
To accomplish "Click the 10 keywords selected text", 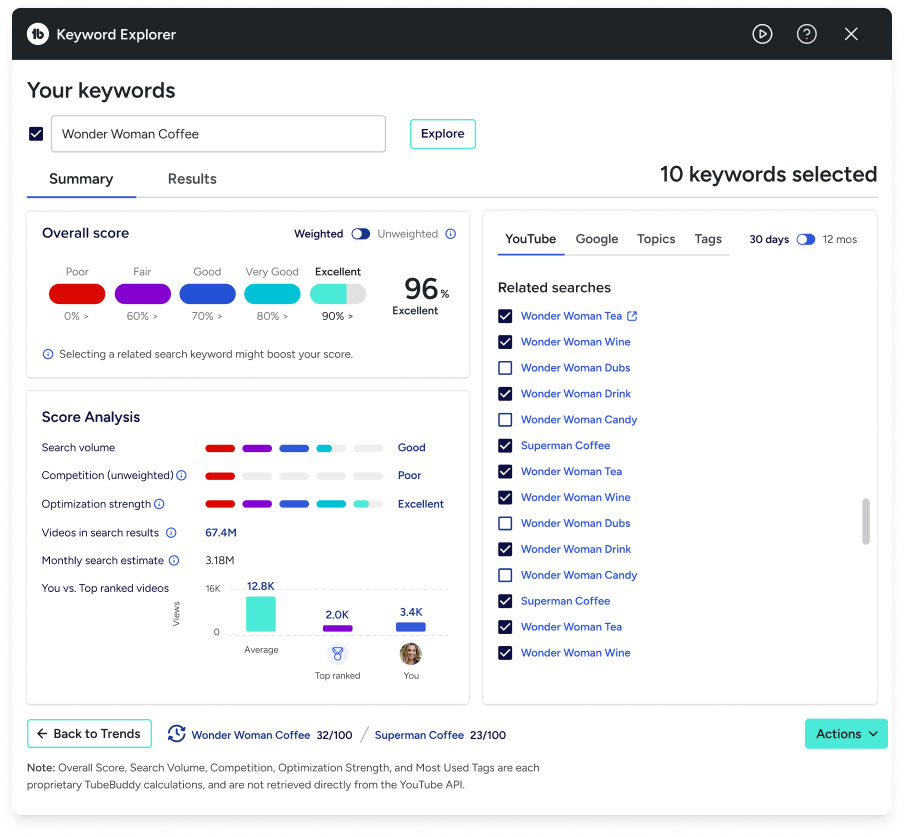I will (769, 174).
